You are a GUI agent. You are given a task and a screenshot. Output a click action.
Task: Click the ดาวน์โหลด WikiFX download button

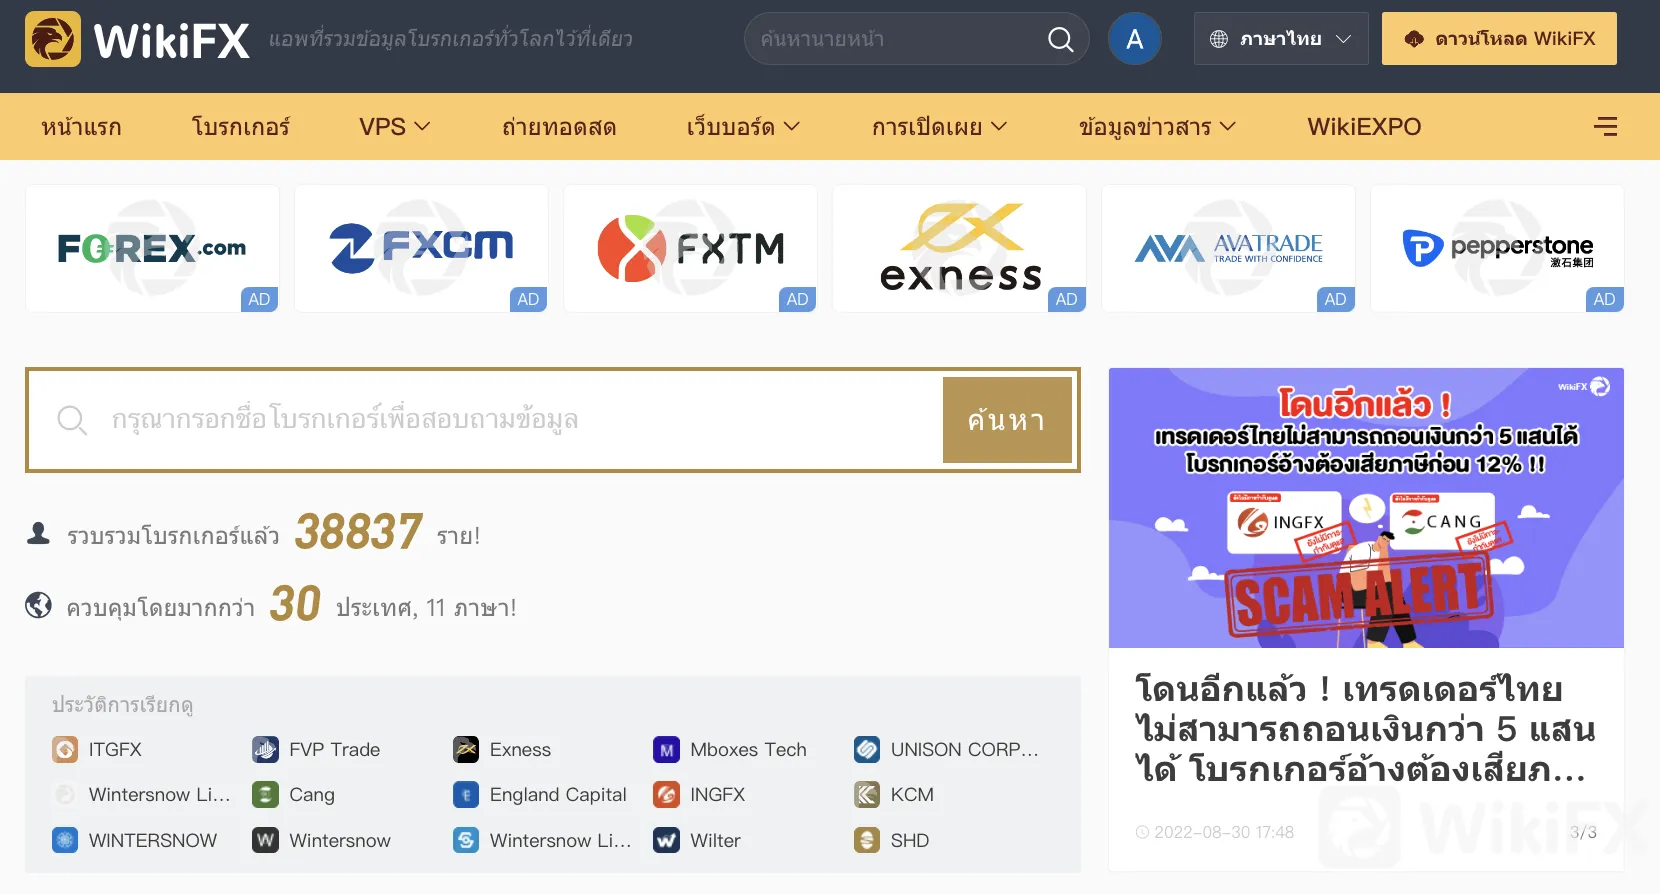1499,39
